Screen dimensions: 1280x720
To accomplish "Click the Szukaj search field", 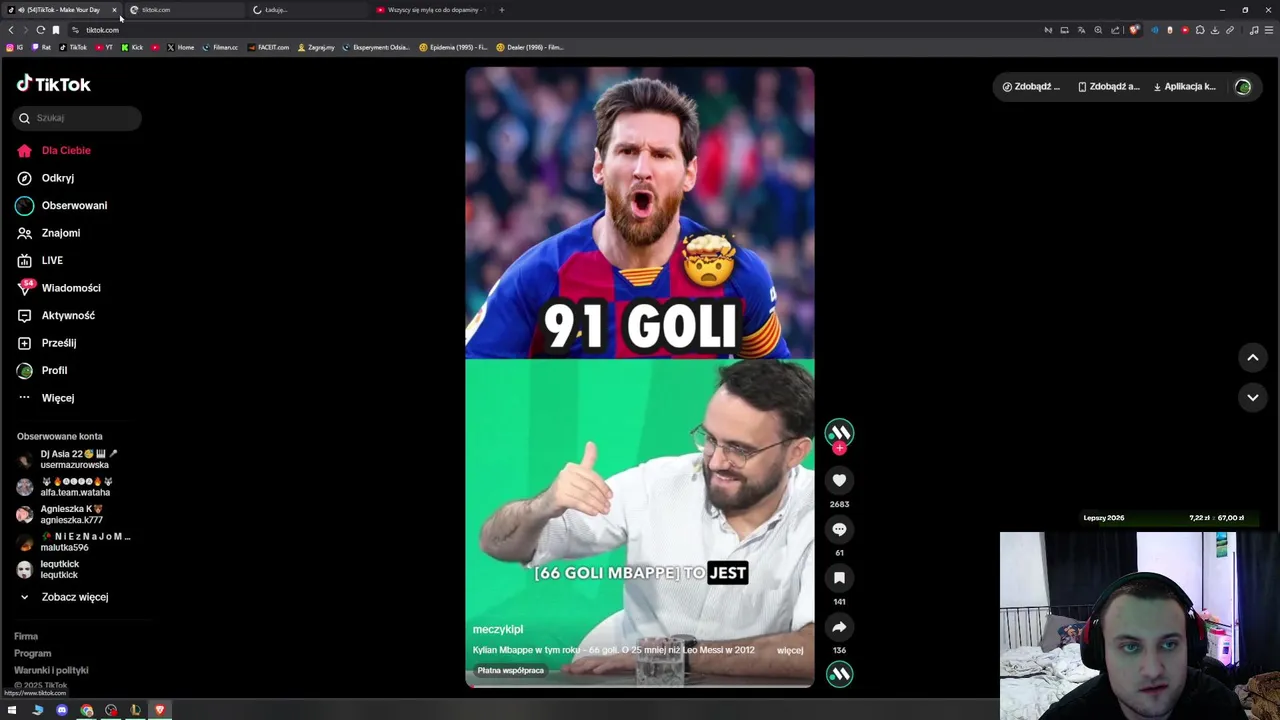I will click(x=77, y=118).
